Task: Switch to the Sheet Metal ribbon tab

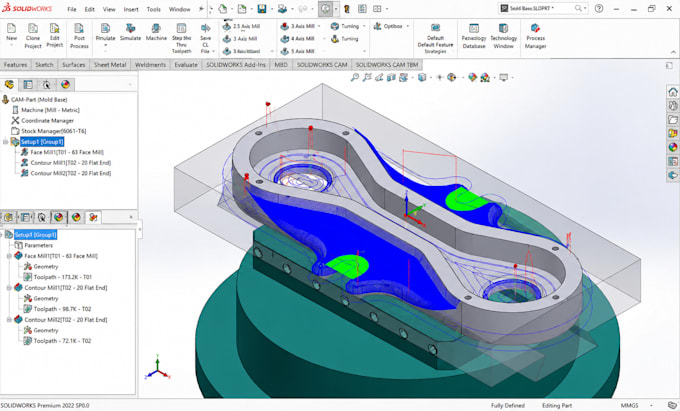Action: (110, 65)
